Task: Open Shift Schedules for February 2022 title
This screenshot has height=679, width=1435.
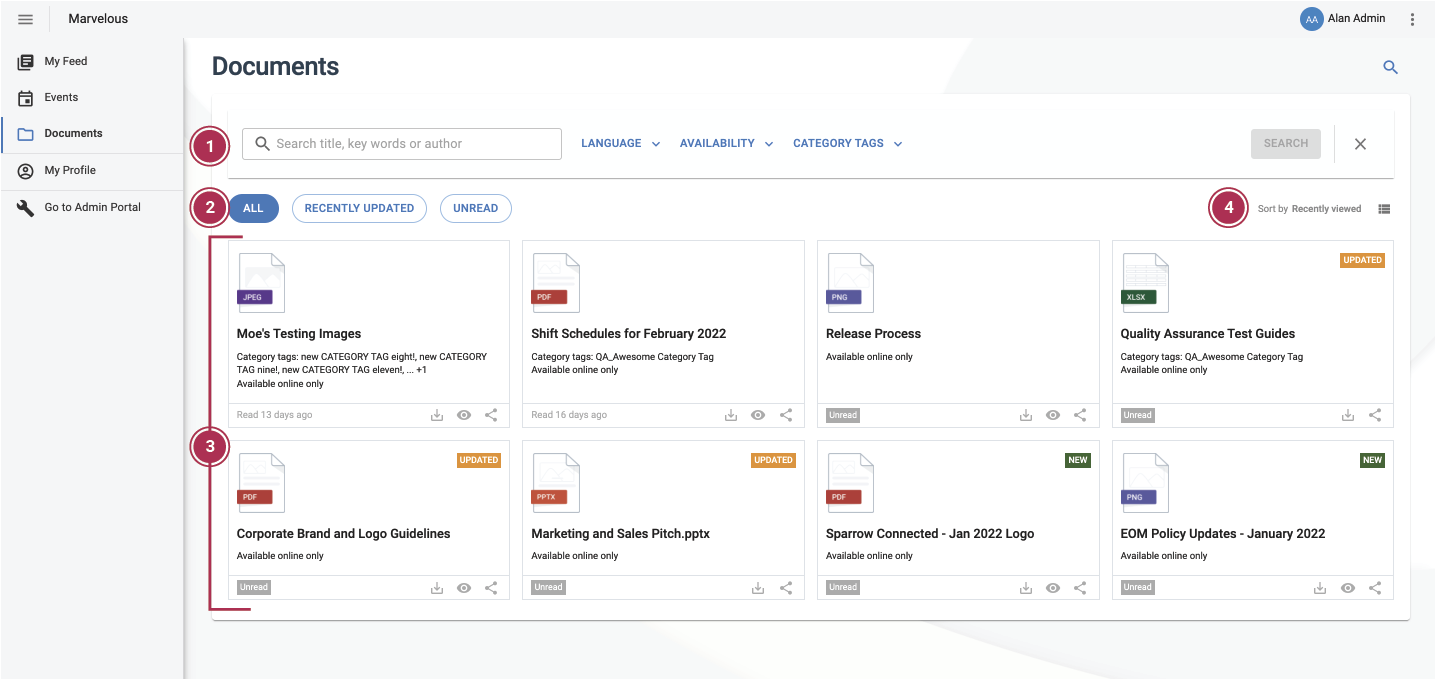Action: pyautogui.click(x=629, y=334)
